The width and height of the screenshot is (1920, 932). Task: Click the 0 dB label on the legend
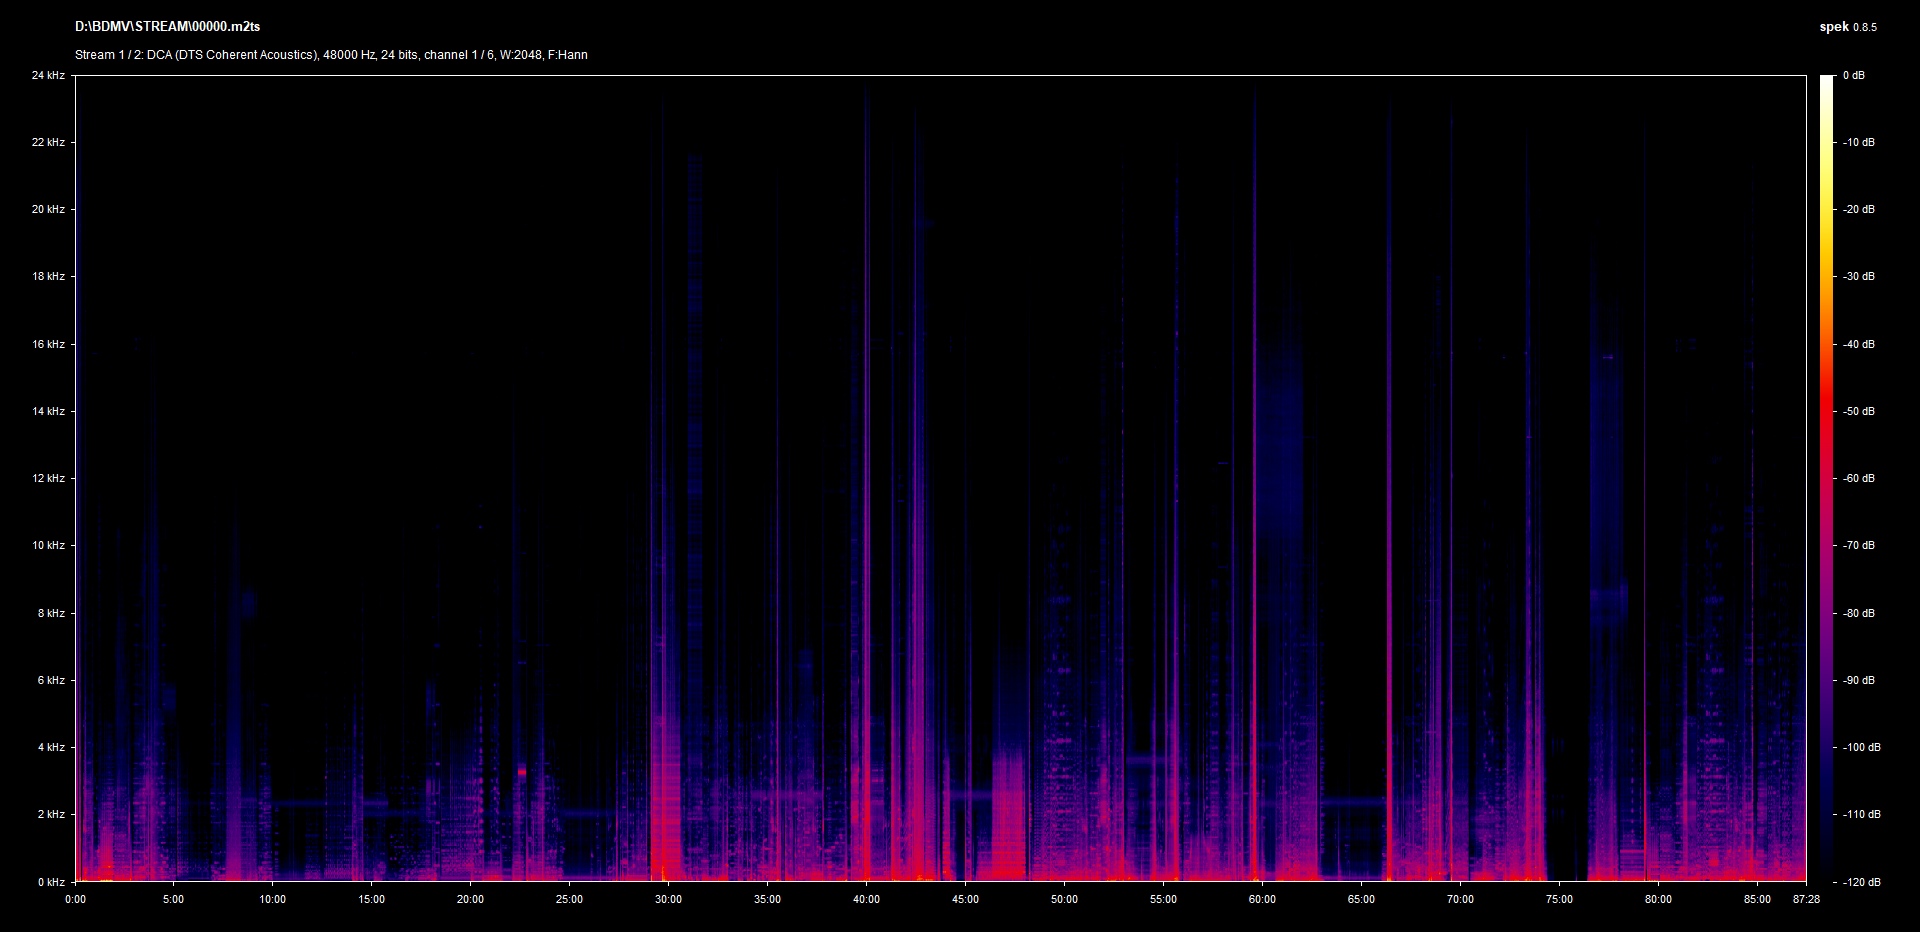[1854, 75]
